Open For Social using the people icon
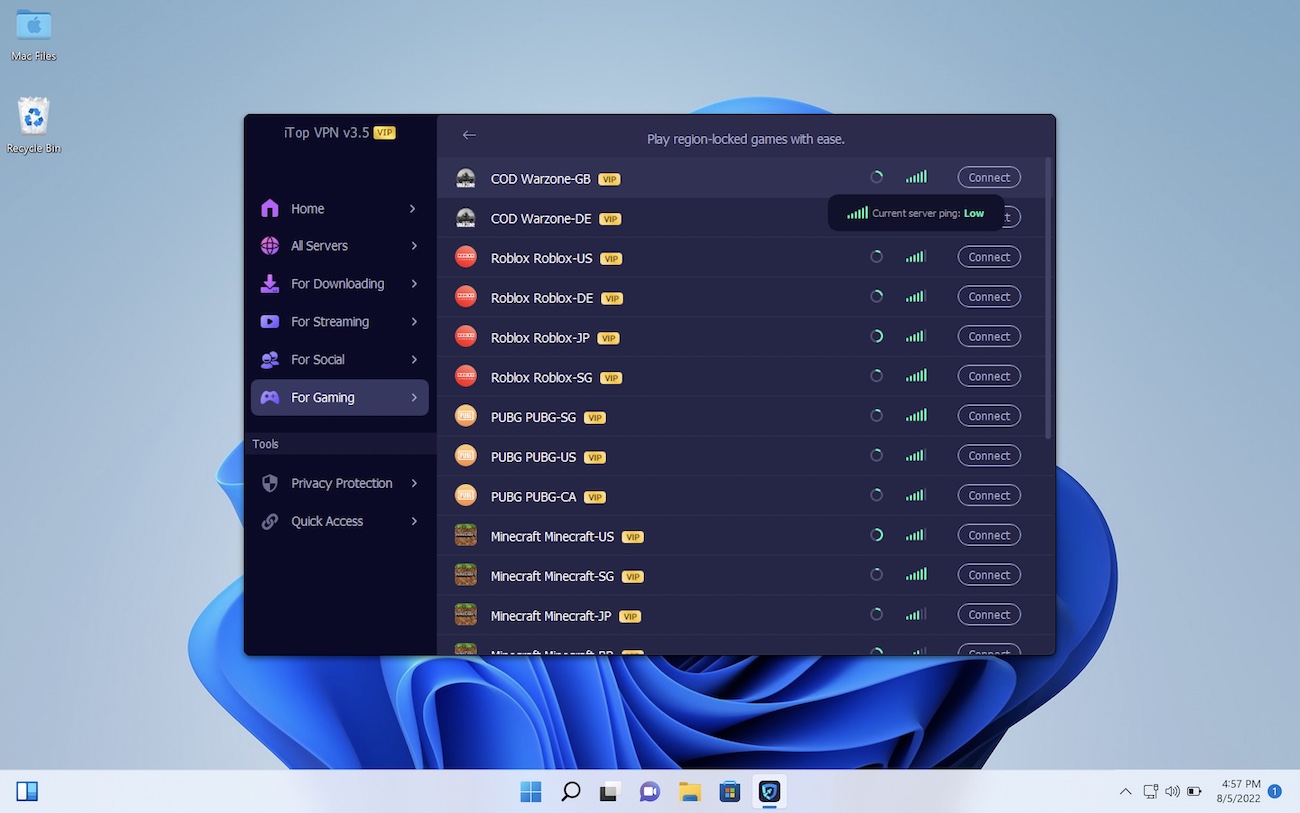 coord(269,359)
